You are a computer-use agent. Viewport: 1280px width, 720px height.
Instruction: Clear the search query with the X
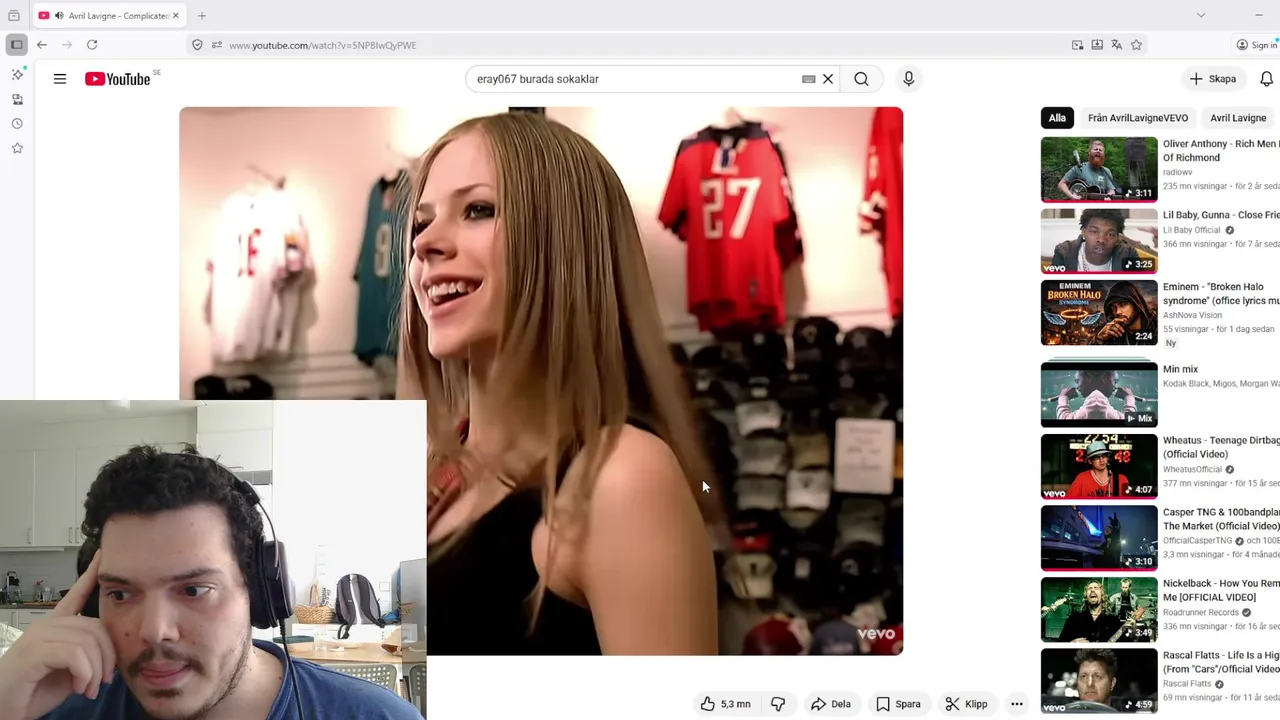coord(828,79)
